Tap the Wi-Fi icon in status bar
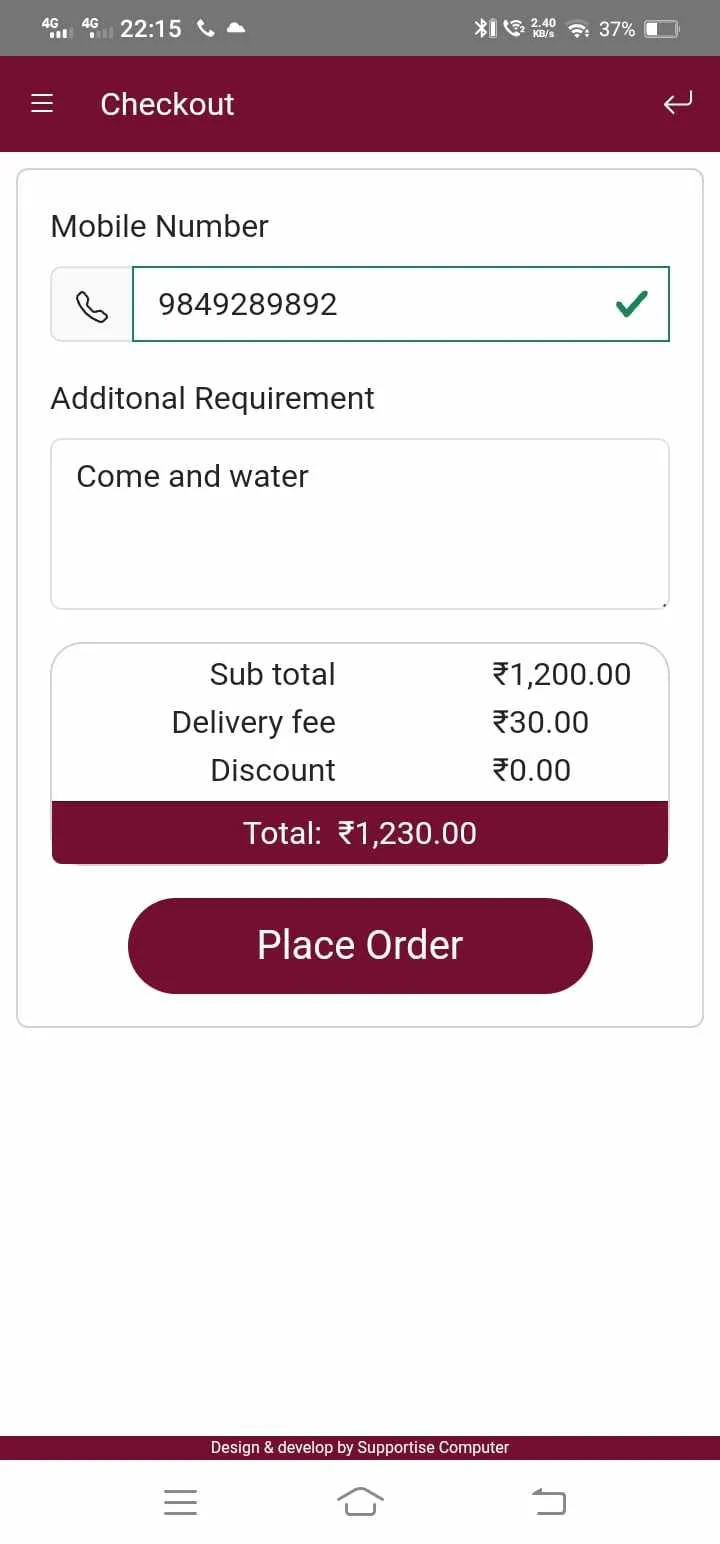 tap(577, 29)
